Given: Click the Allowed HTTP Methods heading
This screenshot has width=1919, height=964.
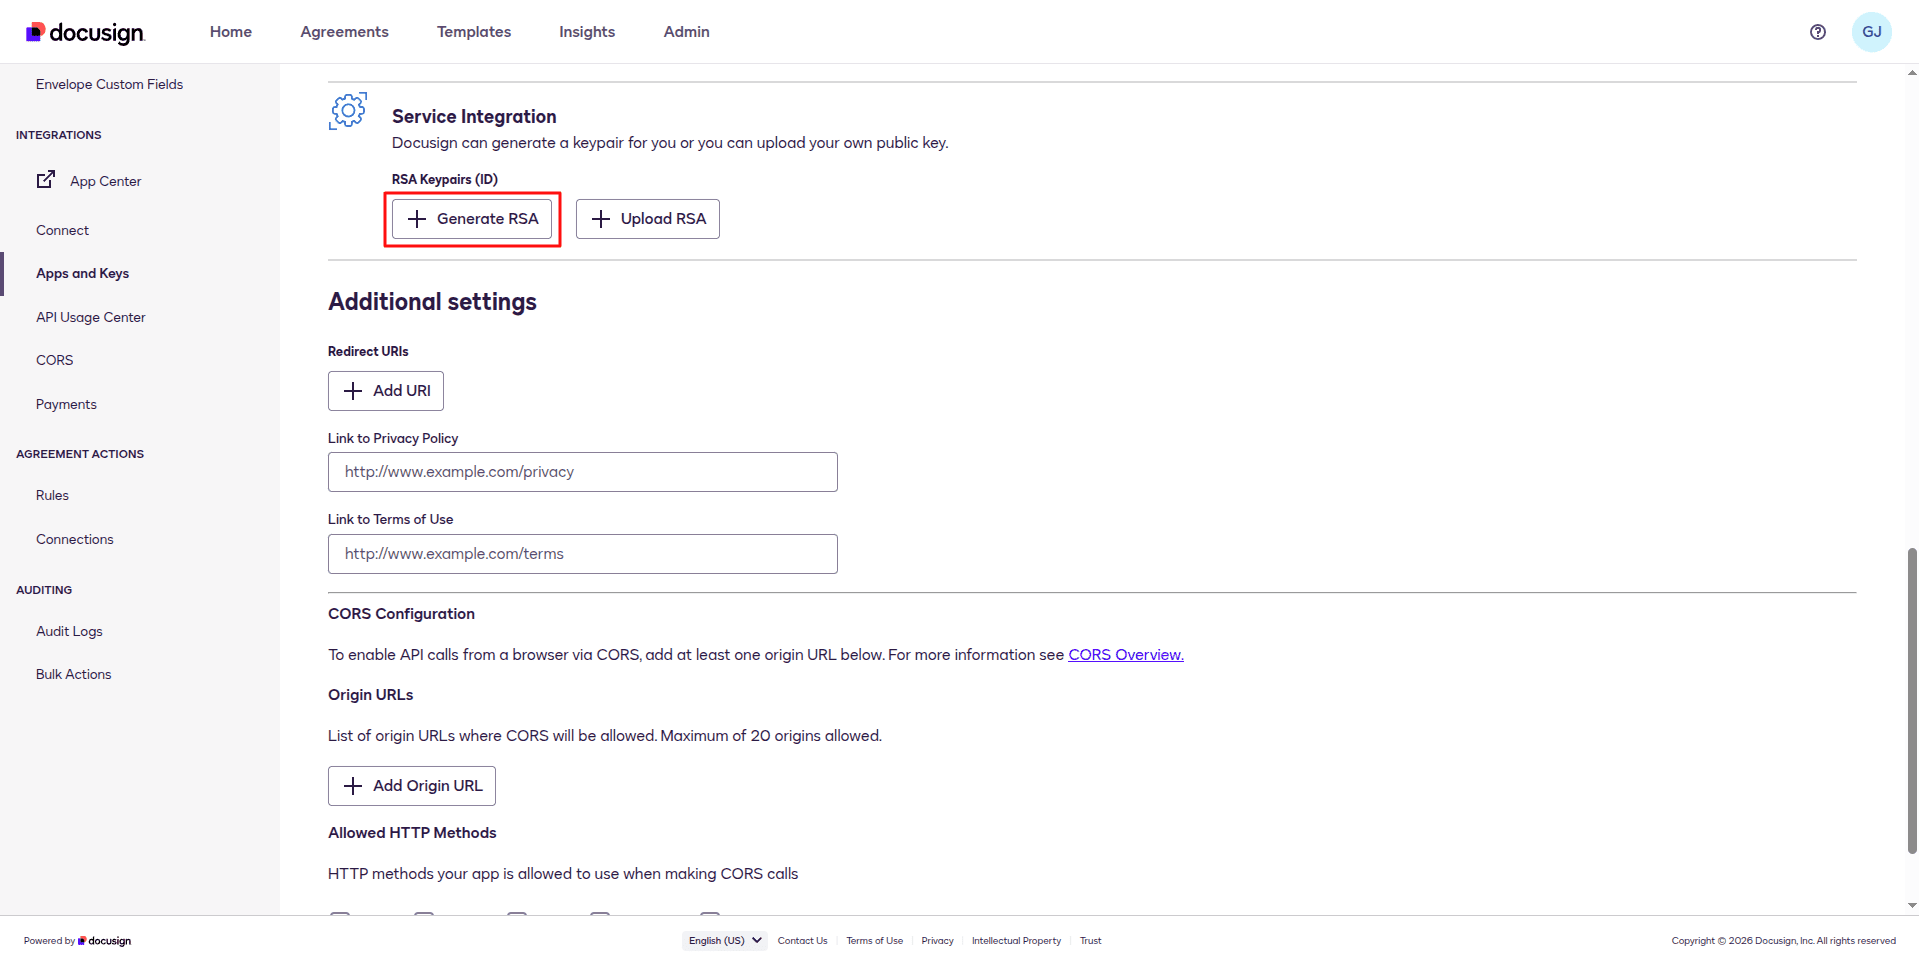Looking at the screenshot, I should tap(412, 833).
